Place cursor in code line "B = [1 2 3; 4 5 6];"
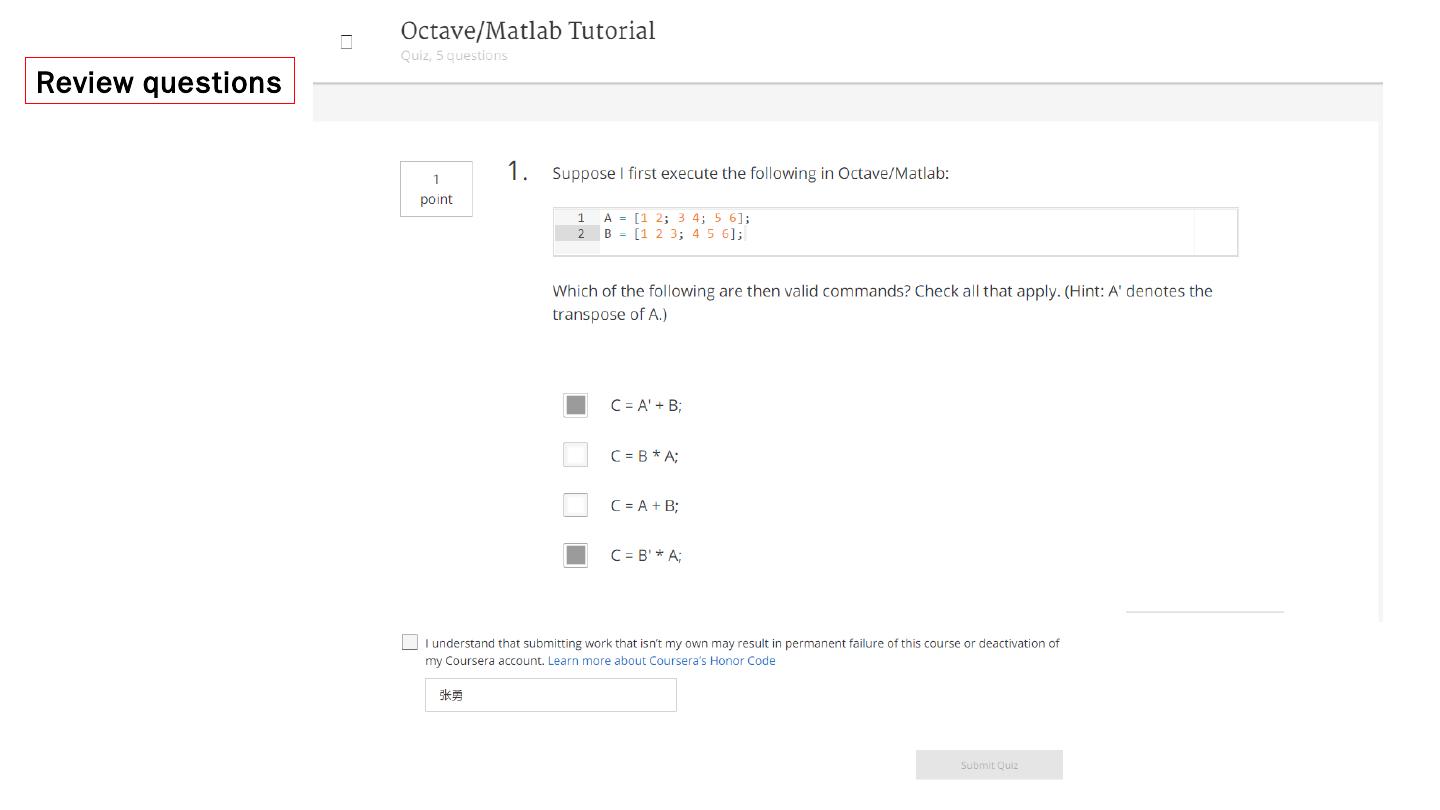This screenshot has height=810, width=1440. point(673,234)
